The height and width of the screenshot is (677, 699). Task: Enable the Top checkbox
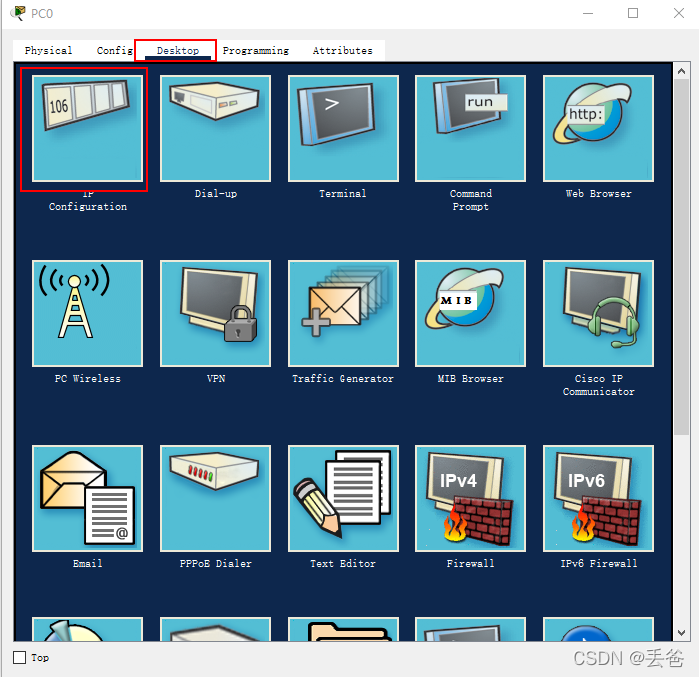(x=20, y=657)
